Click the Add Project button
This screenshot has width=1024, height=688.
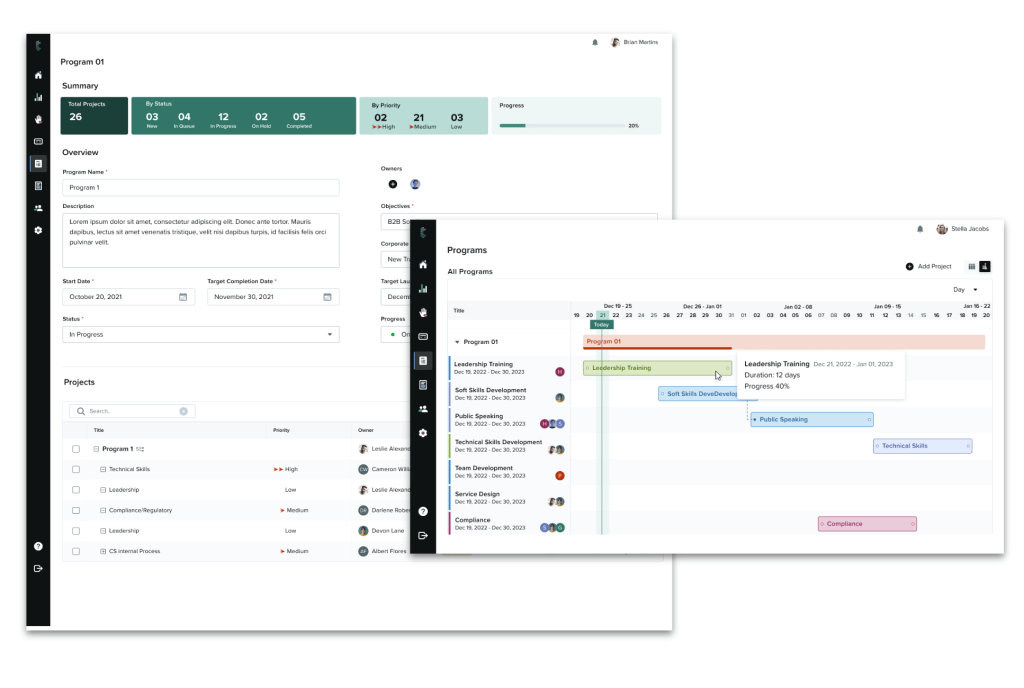(931, 266)
